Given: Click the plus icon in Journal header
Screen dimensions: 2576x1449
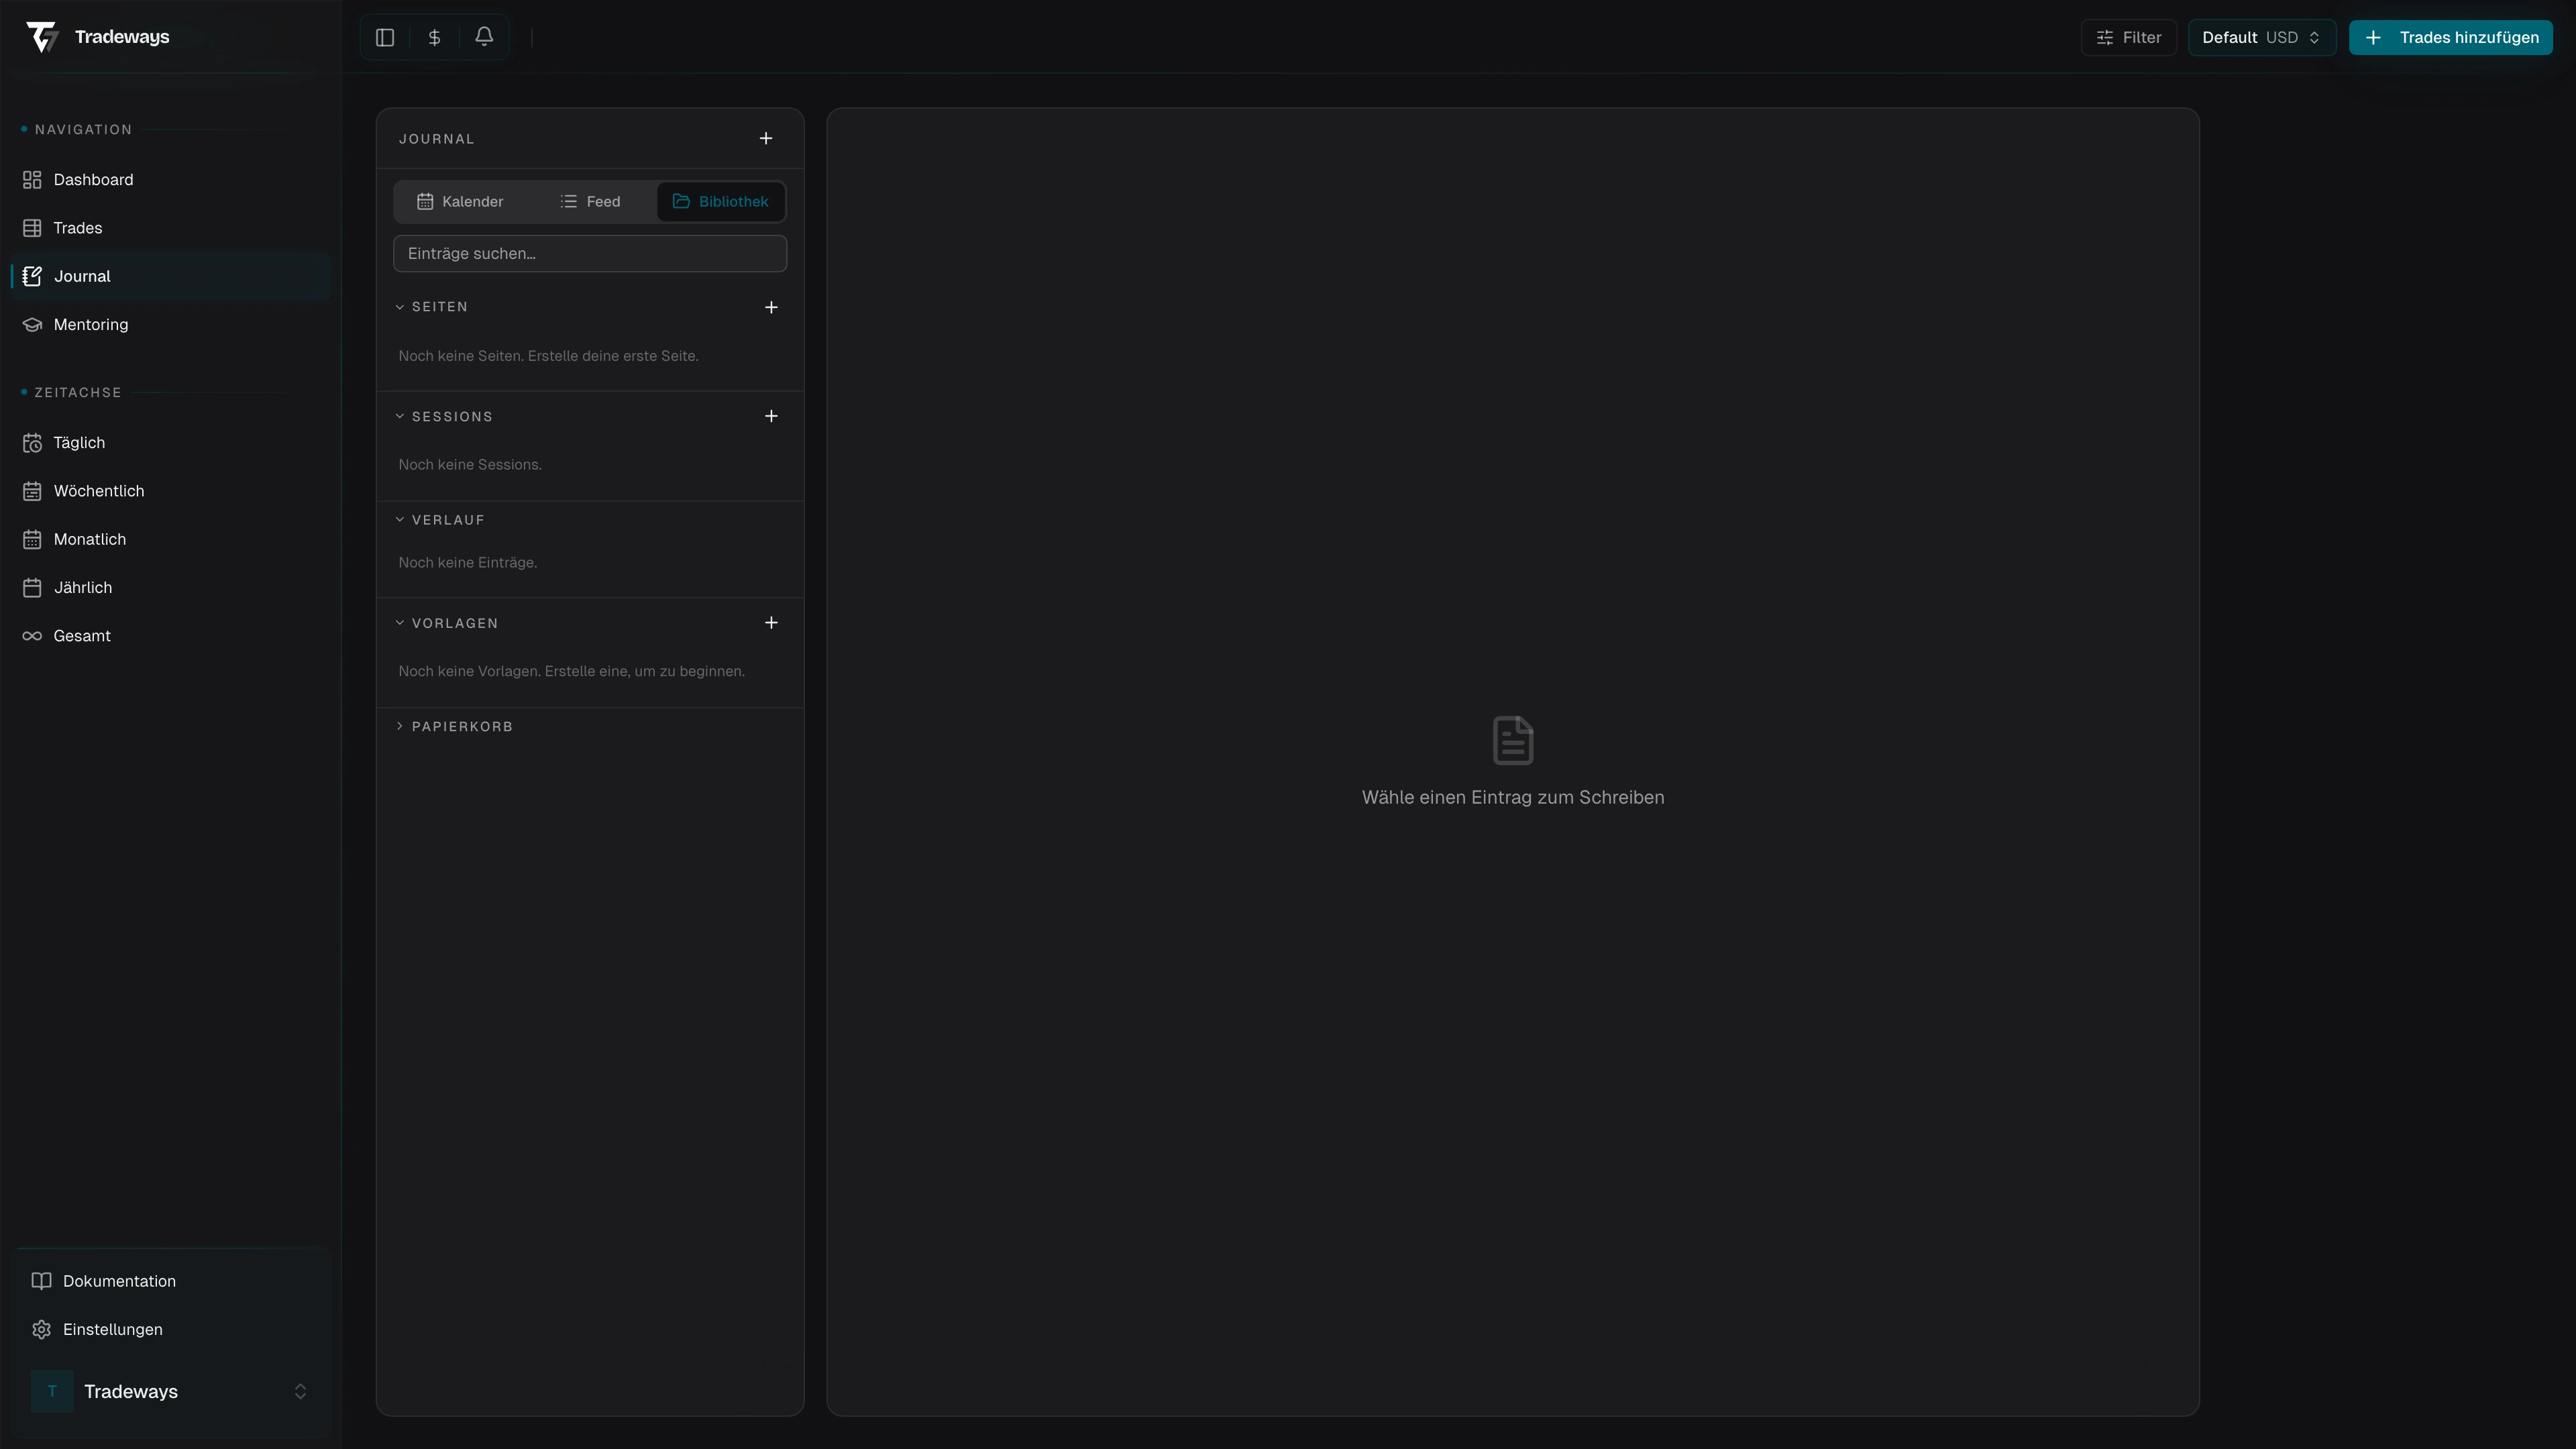Looking at the screenshot, I should (x=766, y=138).
